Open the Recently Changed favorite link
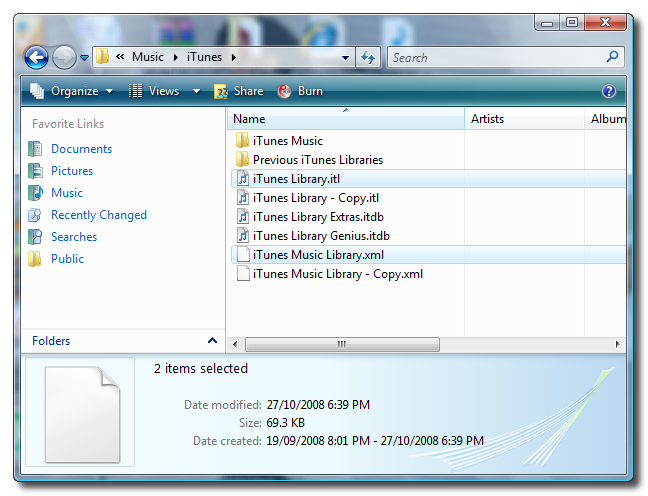 pos(98,215)
